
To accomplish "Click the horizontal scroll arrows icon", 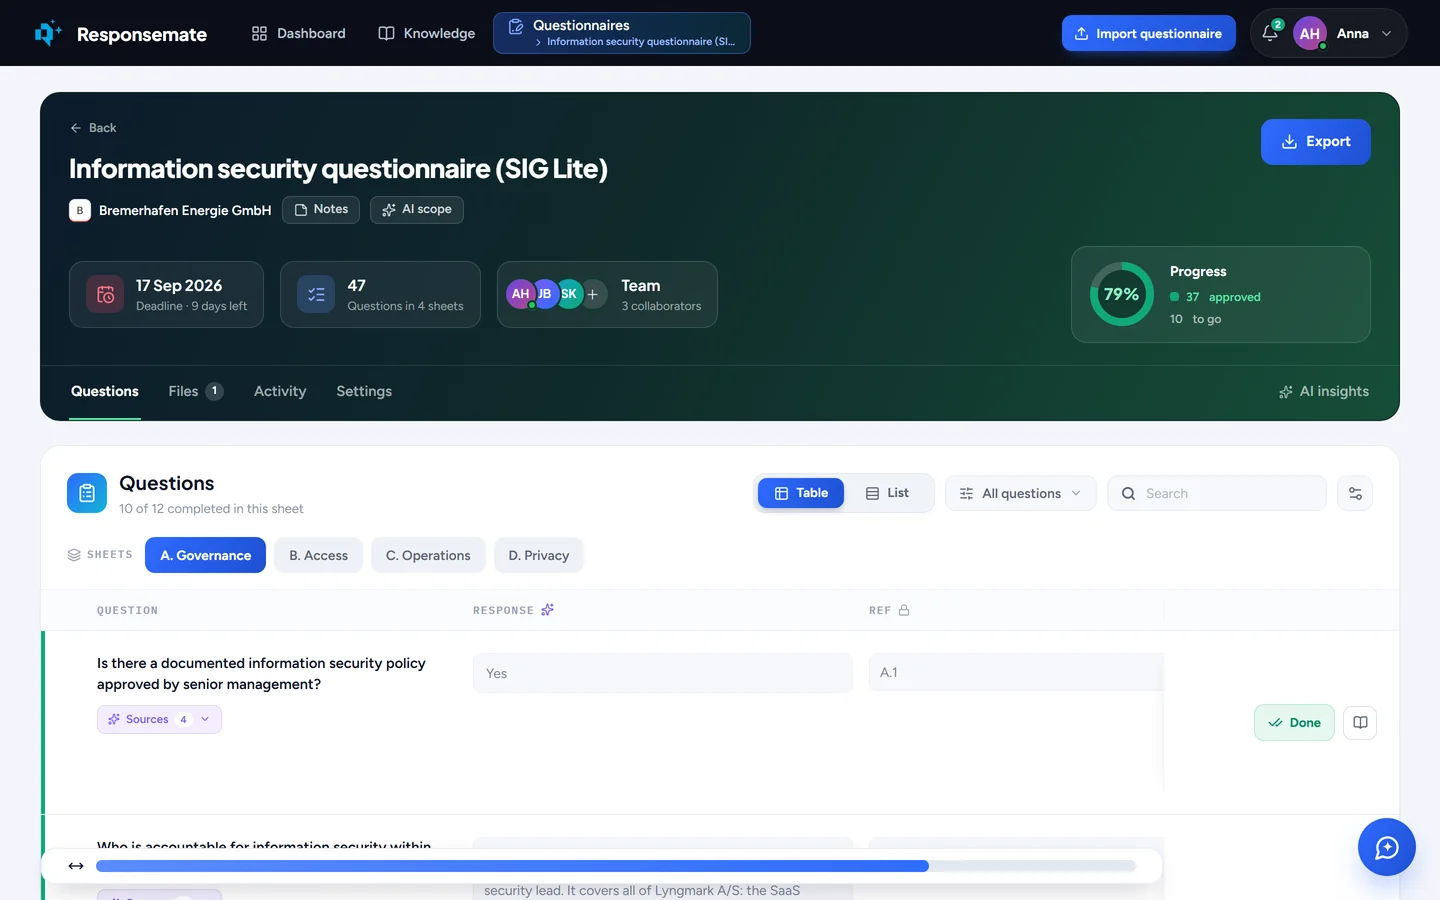I will click(76, 866).
